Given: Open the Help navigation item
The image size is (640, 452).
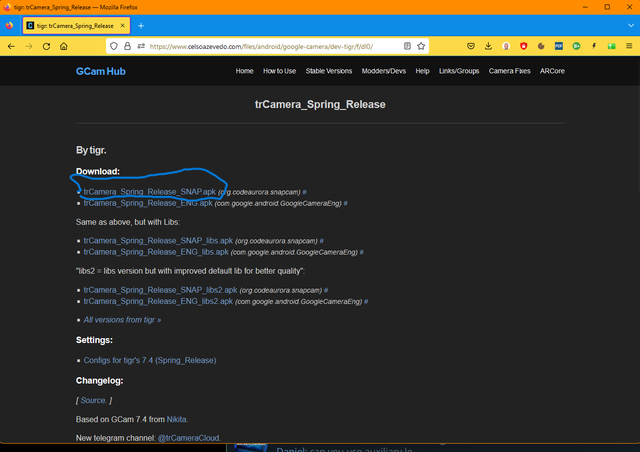Looking at the screenshot, I should 422,71.
